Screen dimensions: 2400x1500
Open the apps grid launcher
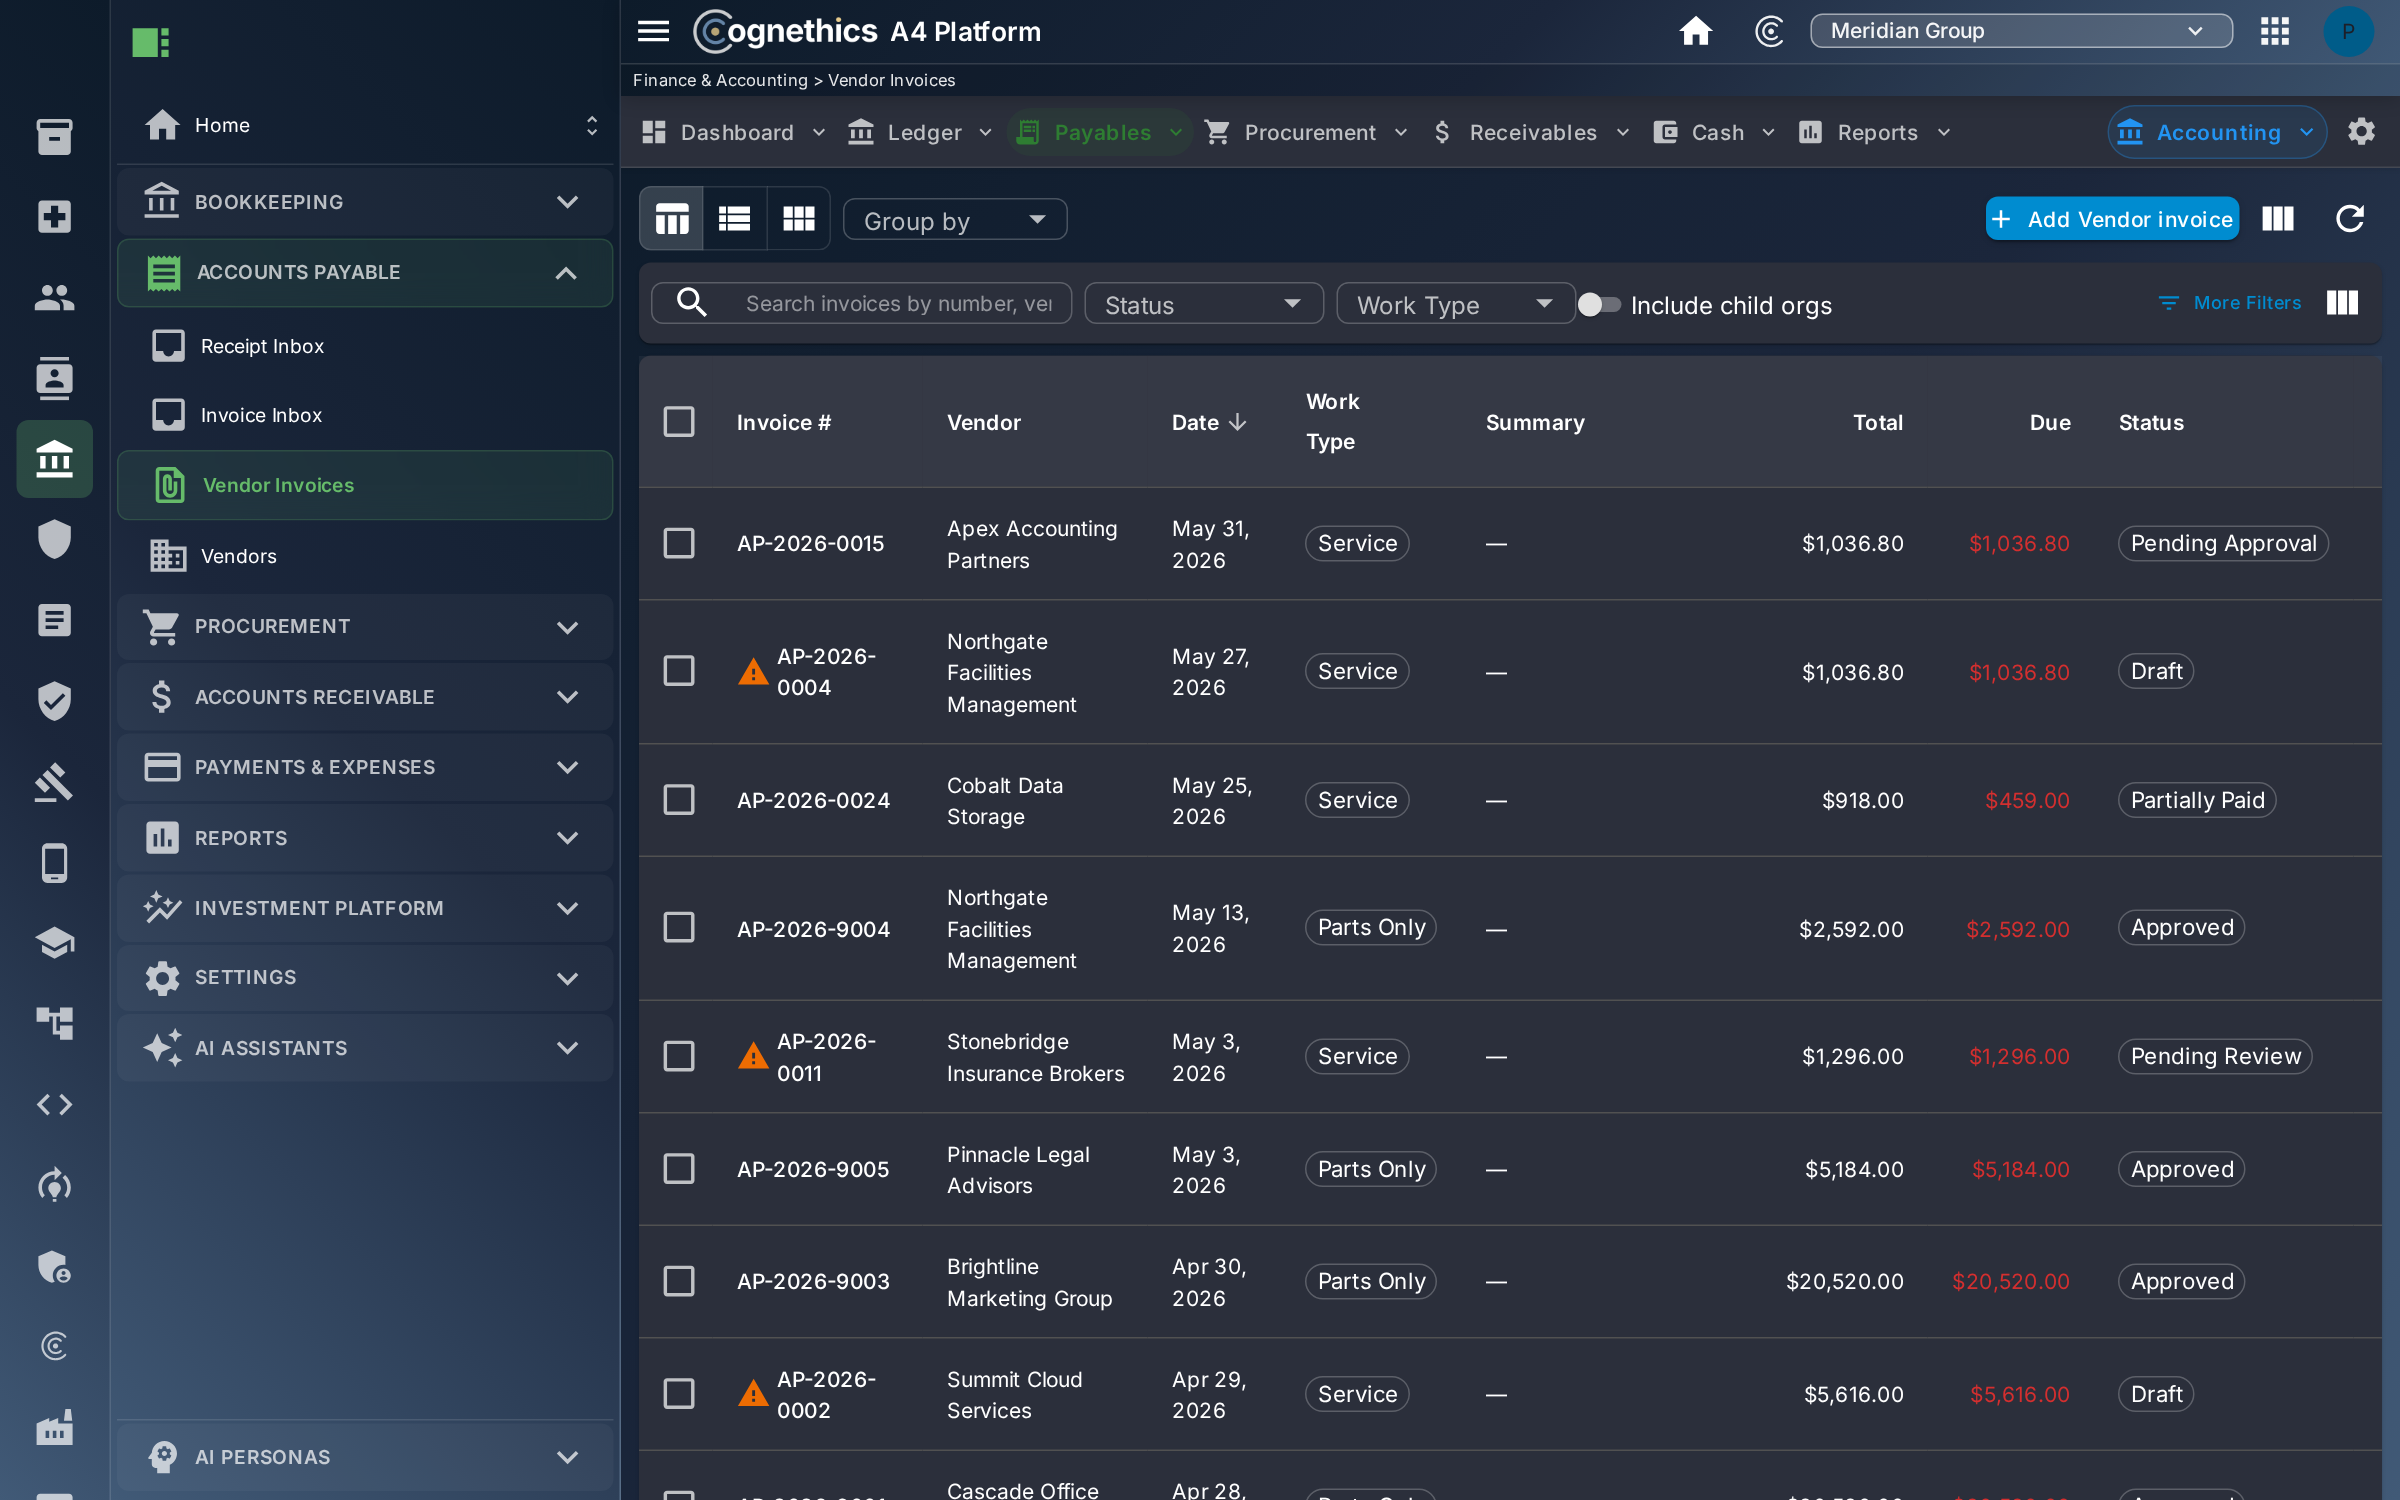pos(2275,31)
